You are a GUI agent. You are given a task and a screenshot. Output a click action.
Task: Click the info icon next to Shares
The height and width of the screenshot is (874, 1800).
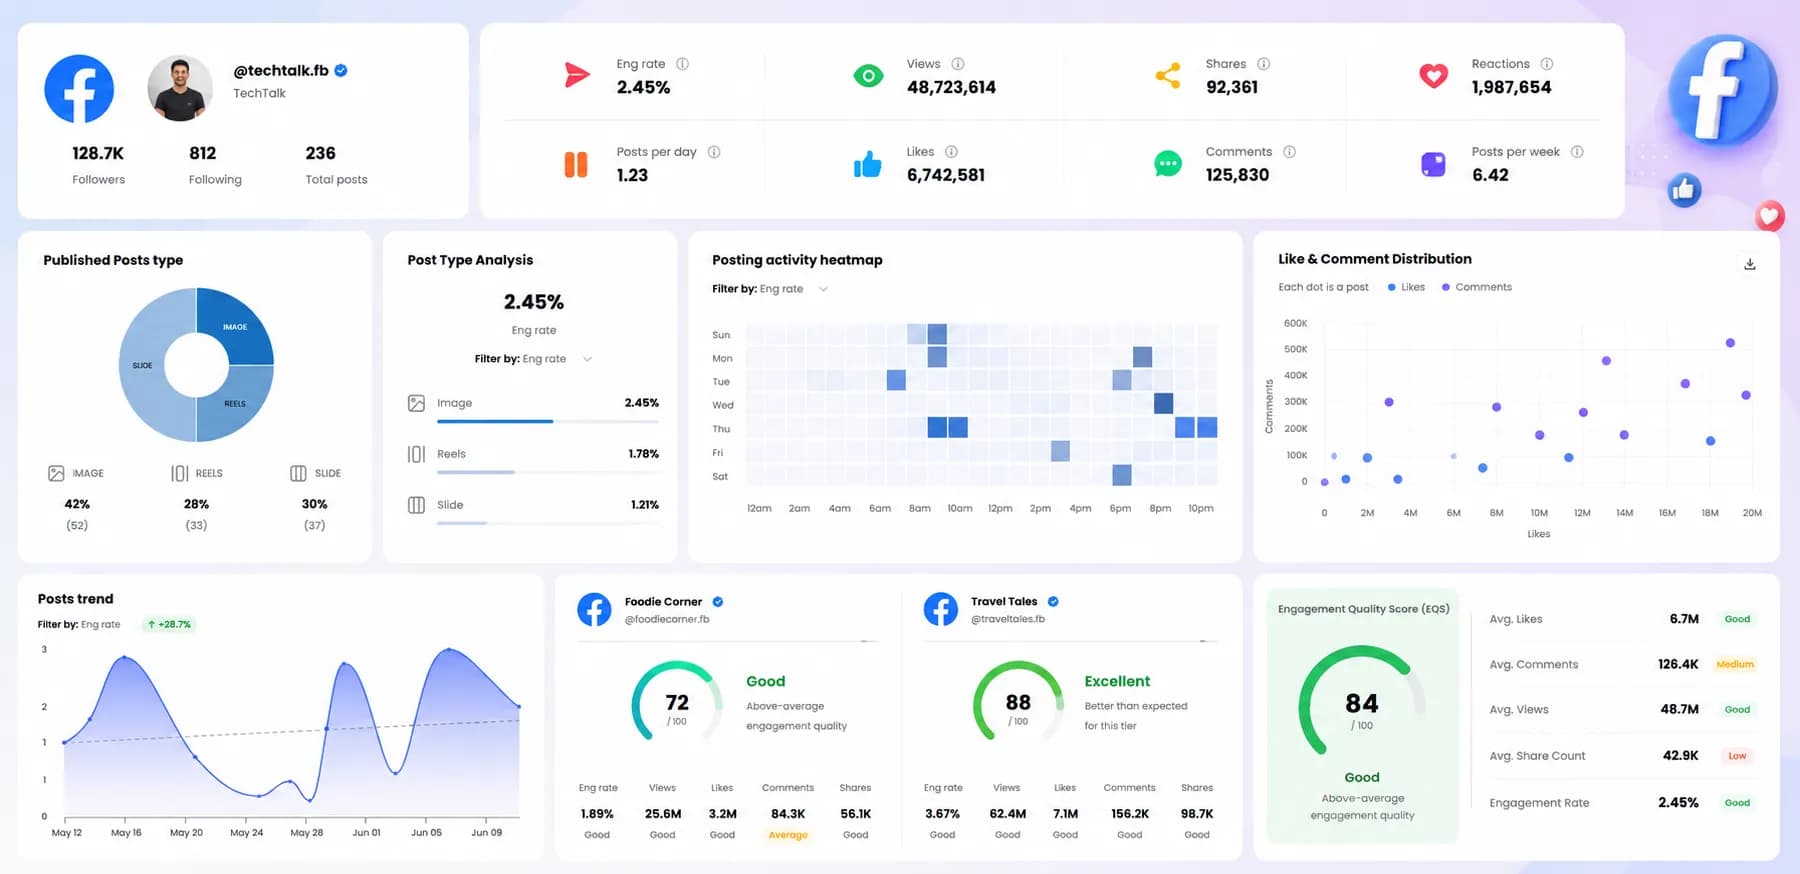(x=1263, y=63)
